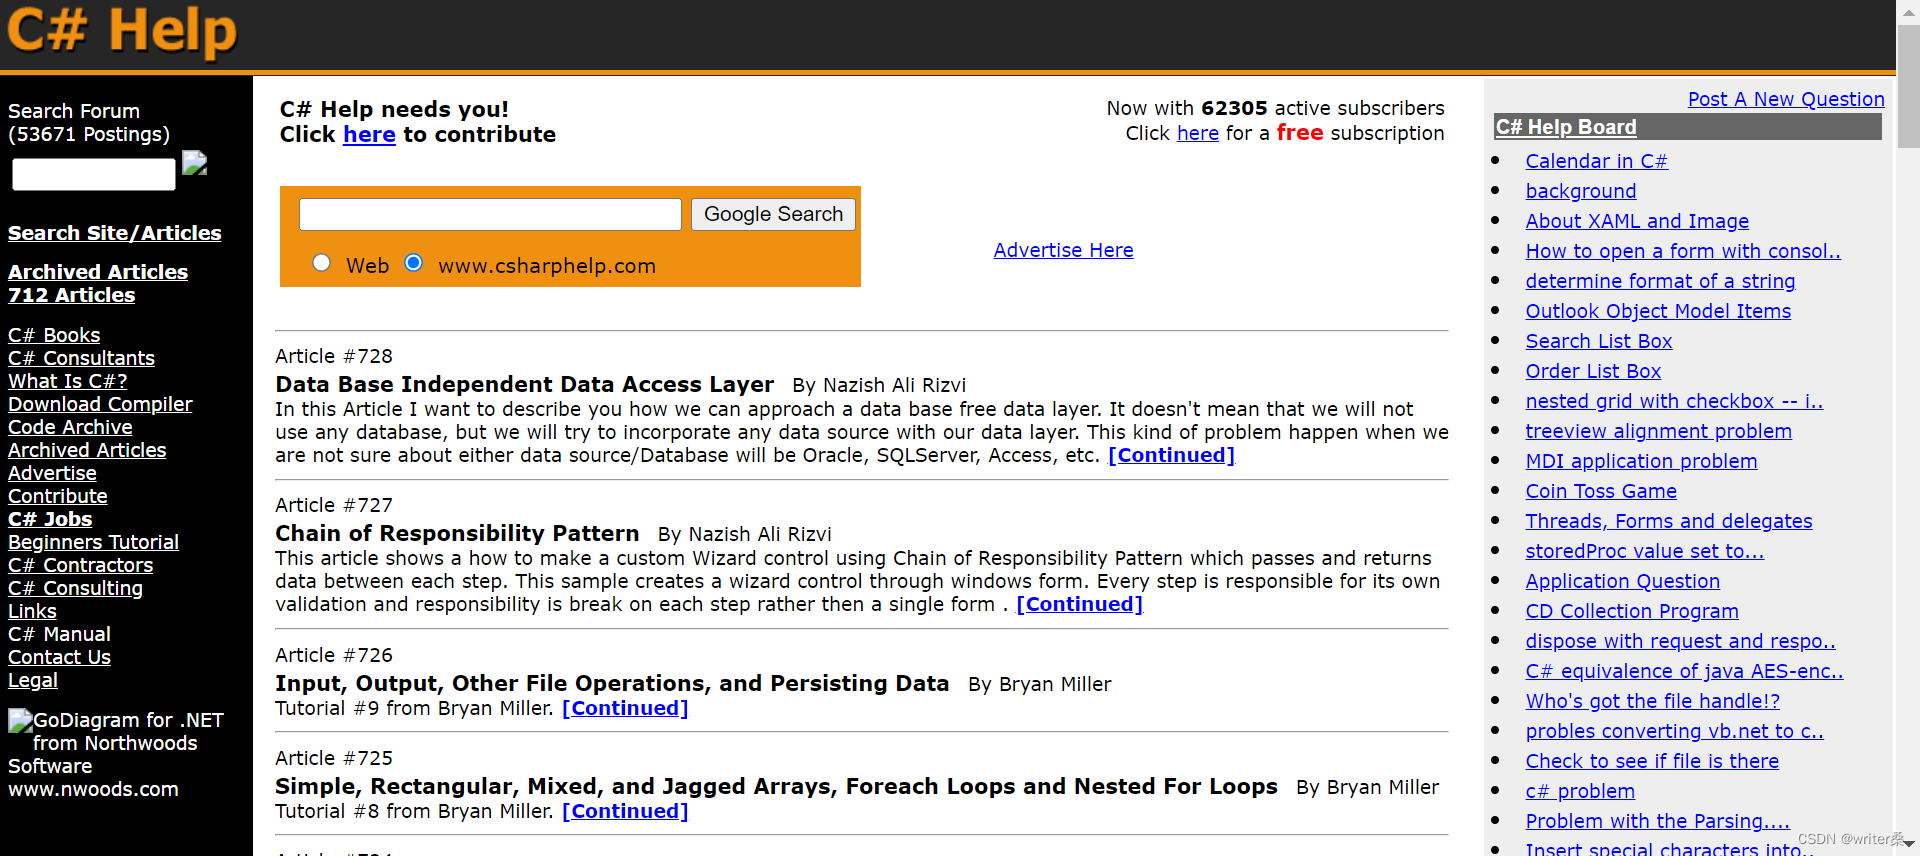This screenshot has height=856, width=1920.
Task: Open the Beginners Tutorial link
Action: 93,542
